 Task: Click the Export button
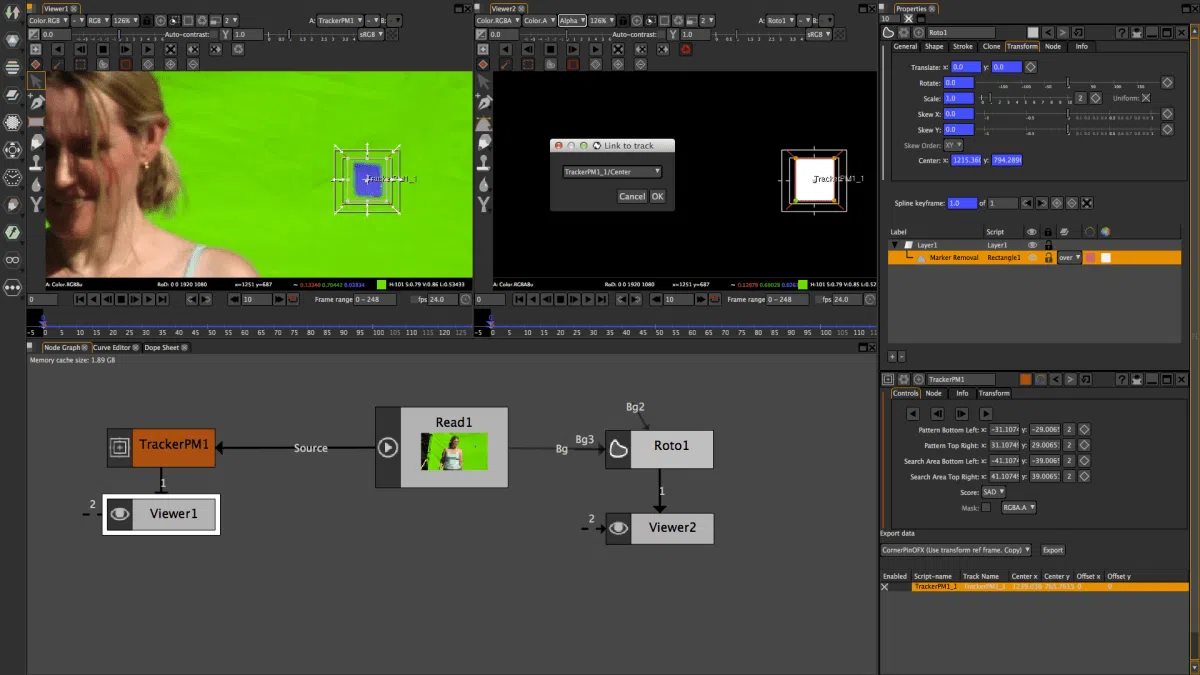pyautogui.click(x=1052, y=550)
